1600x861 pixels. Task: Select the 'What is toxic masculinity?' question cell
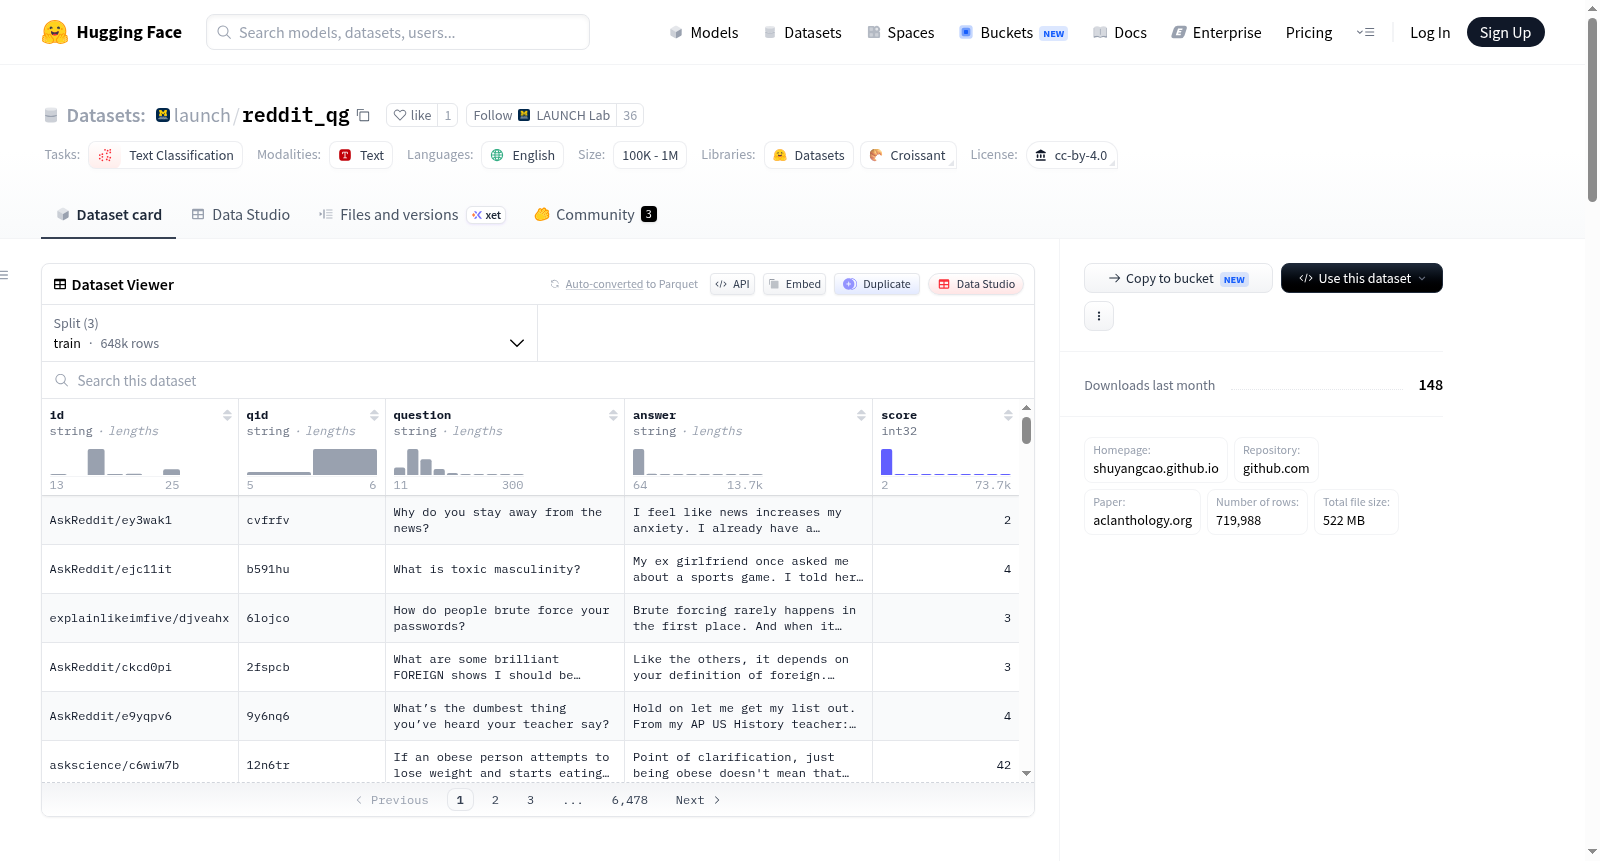[x=505, y=569]
